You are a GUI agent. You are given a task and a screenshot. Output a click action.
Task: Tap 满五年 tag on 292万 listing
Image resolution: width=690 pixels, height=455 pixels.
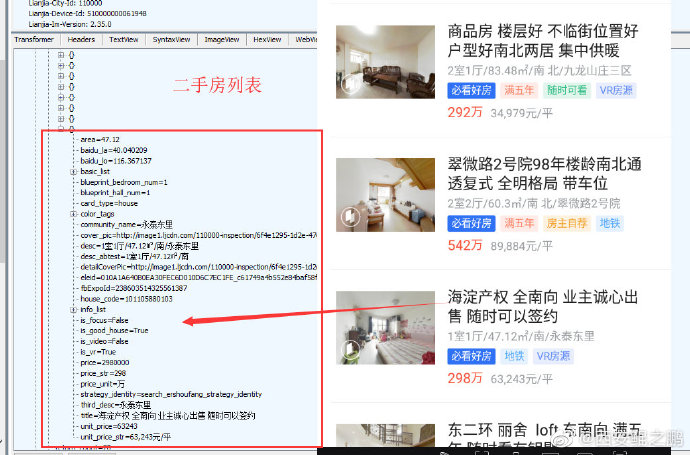coord(519,91)
